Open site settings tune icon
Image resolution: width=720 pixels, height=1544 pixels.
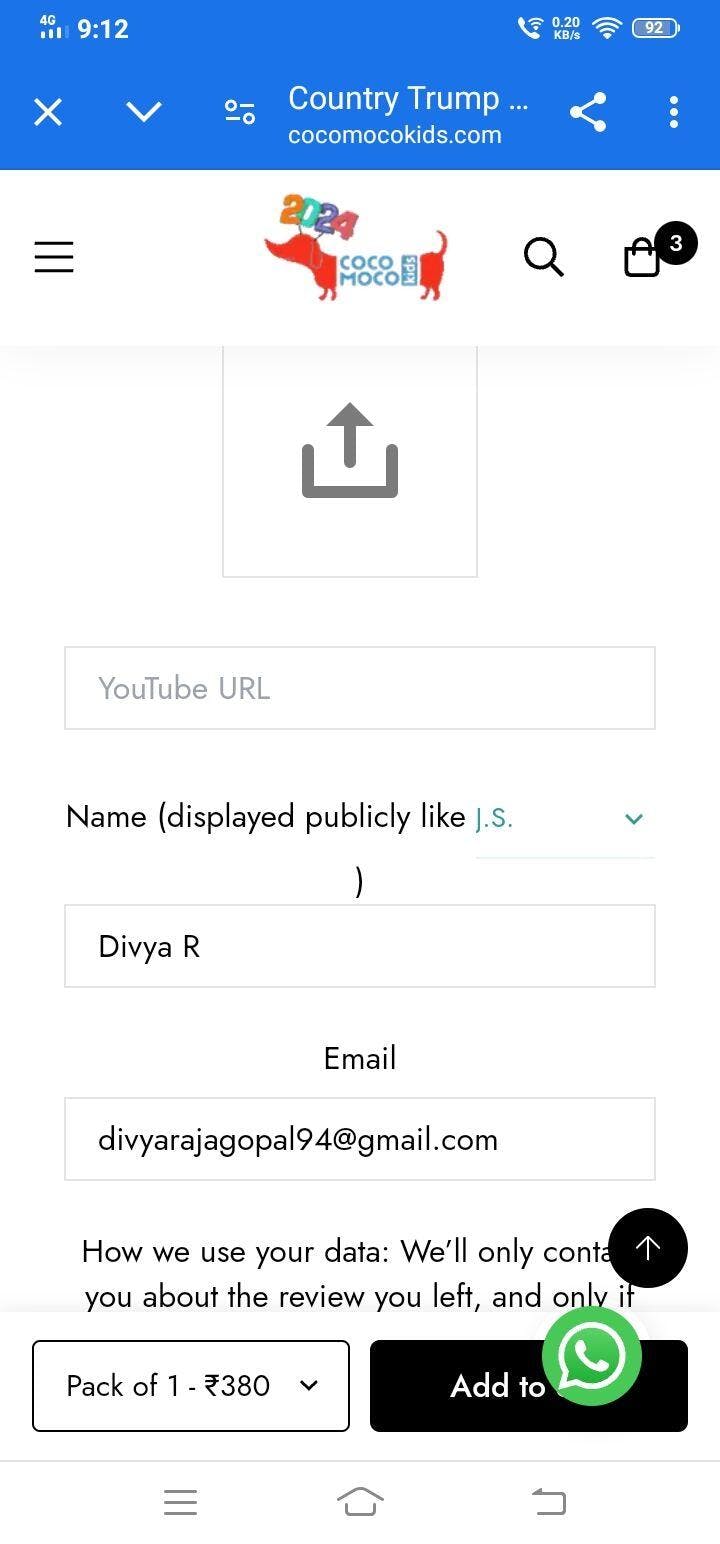pyautogui.click(x=240, y=112)
